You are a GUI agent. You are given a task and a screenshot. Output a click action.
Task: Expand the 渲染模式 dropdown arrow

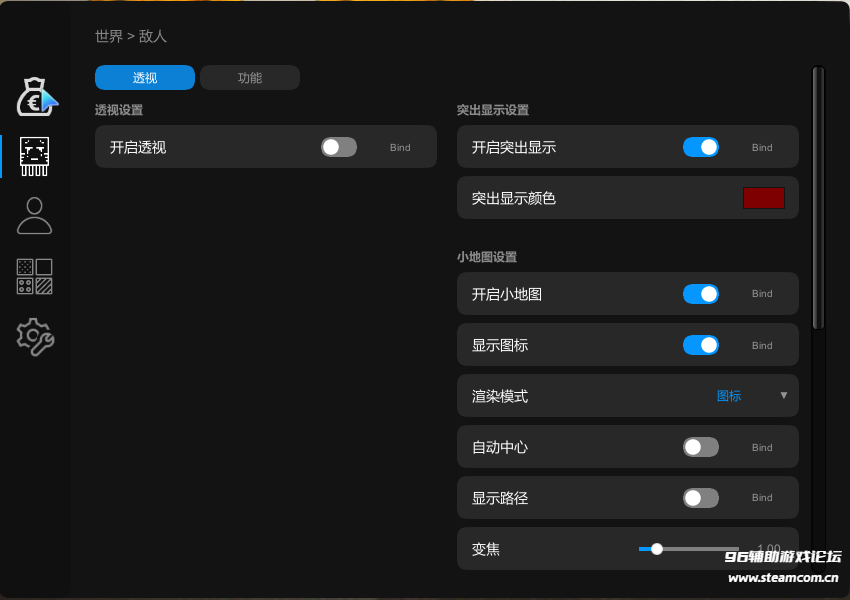pos(784,396)
